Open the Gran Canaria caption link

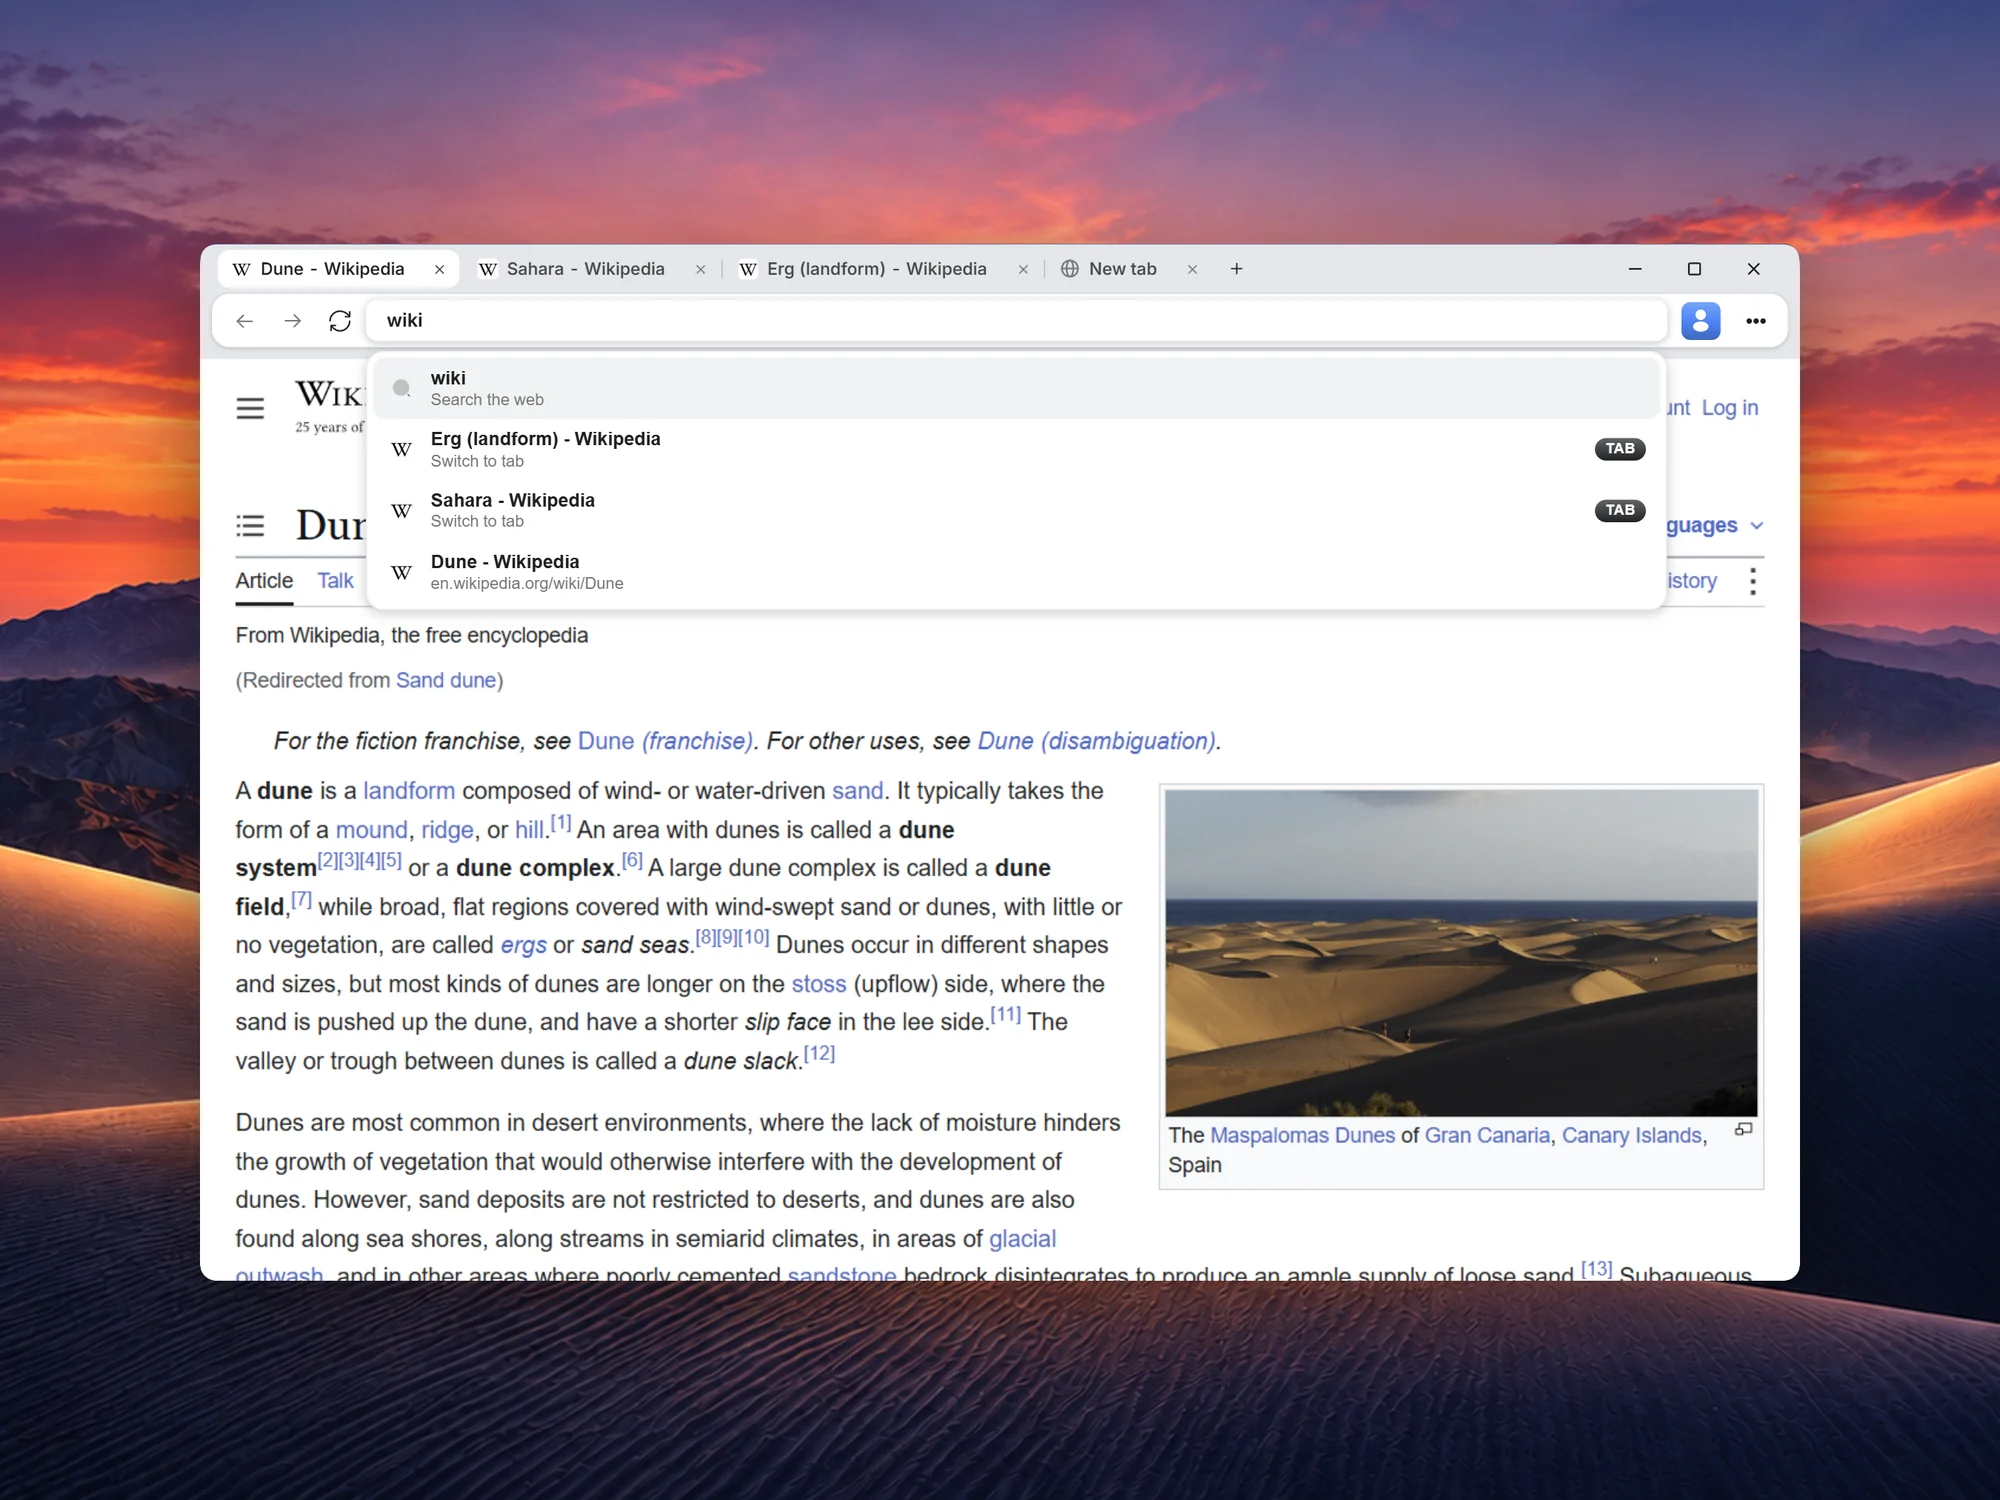point(1487,1135)
